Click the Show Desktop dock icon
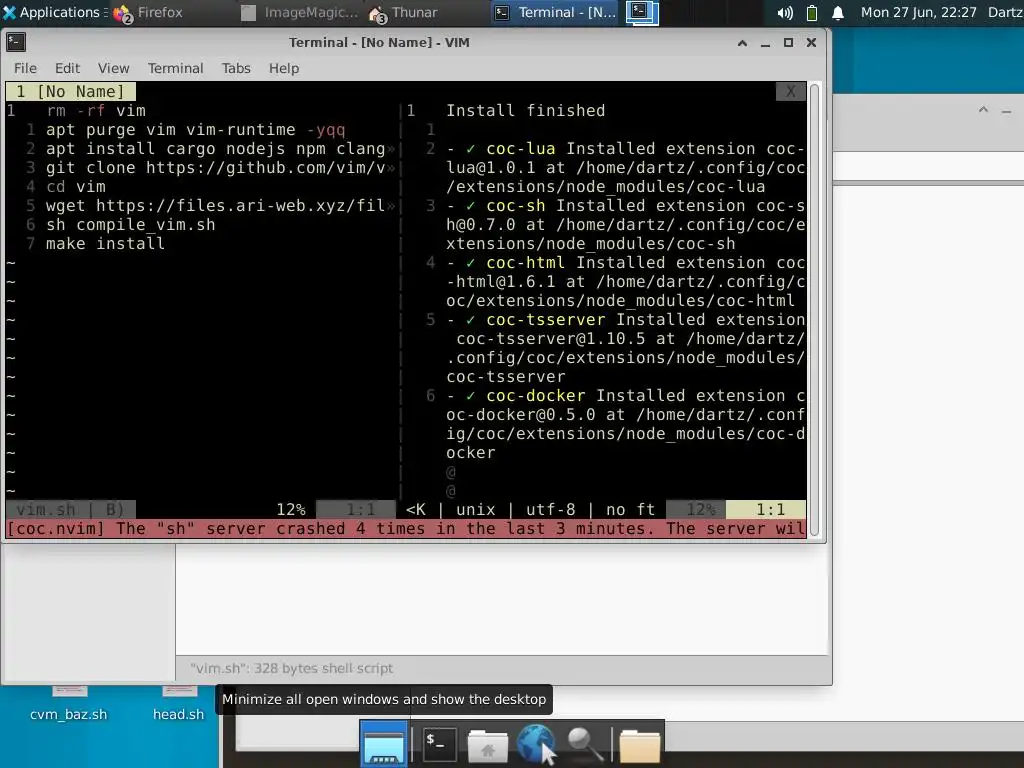 (384, 743)
